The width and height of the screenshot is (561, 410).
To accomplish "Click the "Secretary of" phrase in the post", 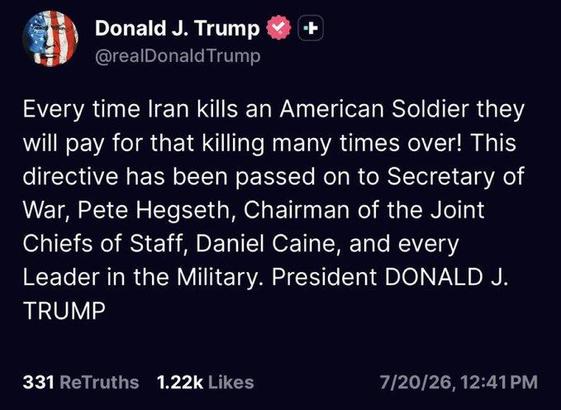I will [455, 177].
